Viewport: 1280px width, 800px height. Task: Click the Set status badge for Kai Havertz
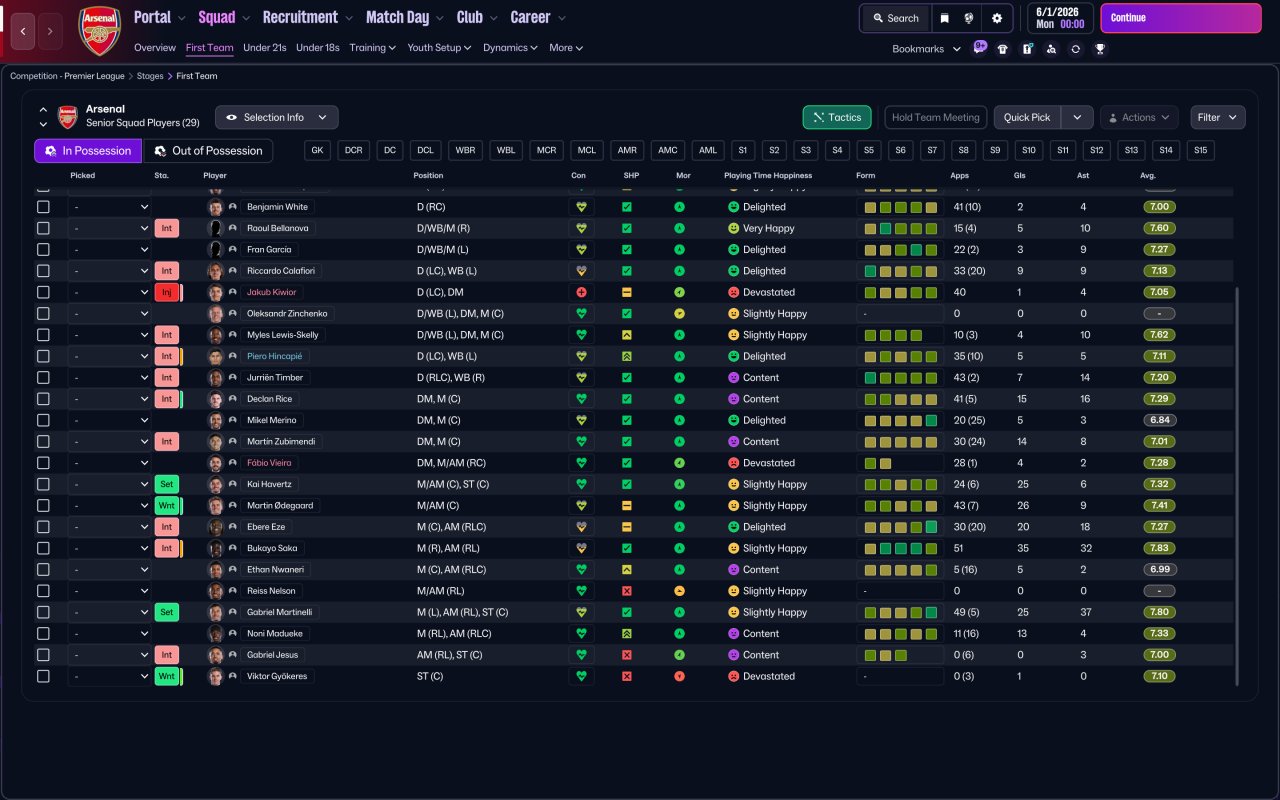tap(166, 484)
